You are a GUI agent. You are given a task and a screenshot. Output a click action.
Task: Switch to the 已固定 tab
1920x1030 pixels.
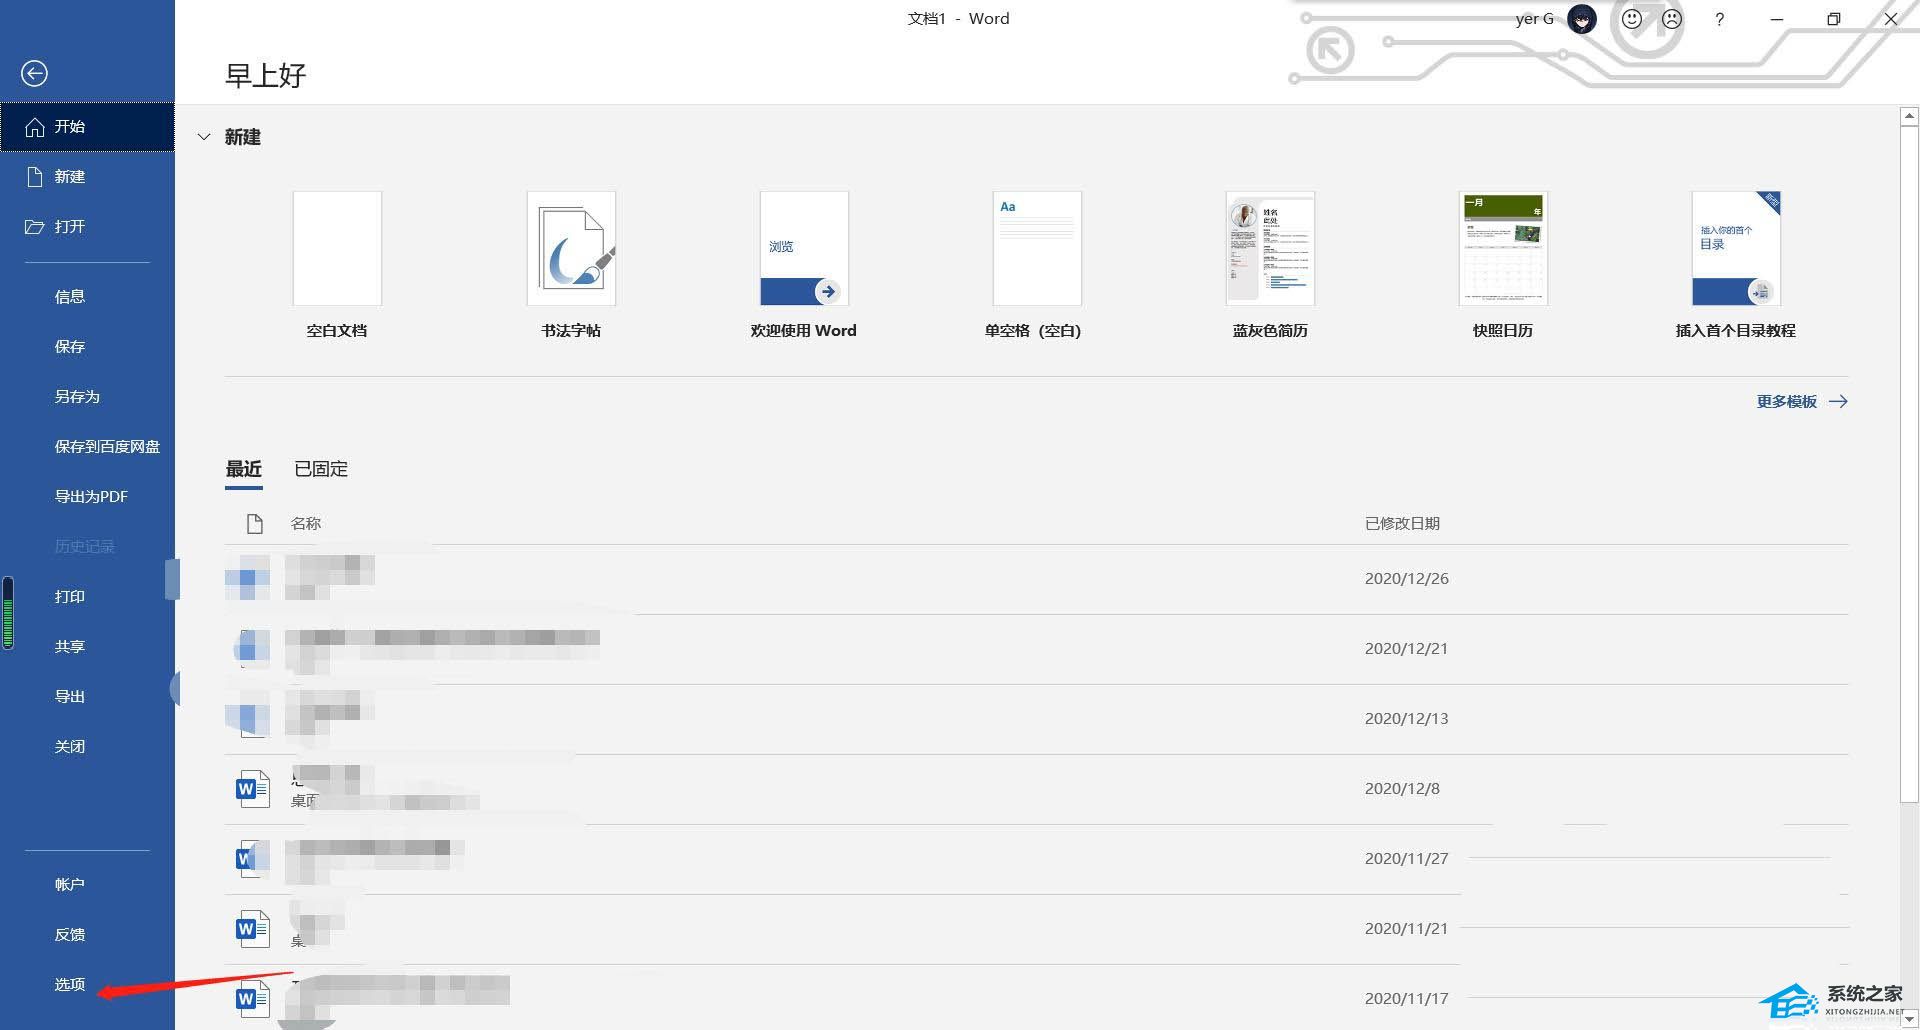[321, 469]
